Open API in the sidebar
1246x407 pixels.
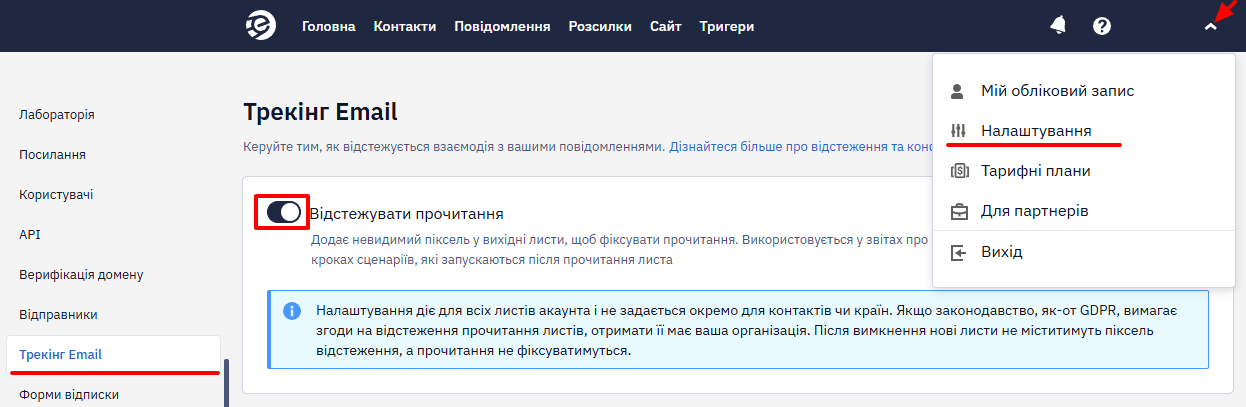pyautogui.click(x=30, y=234)
